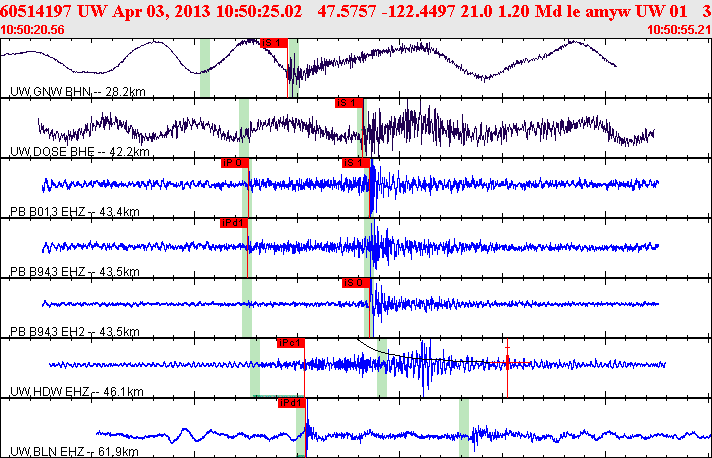The width and height of the screenshot is (712, 458).
Task: Click the magnitude 1.20 Md in header
Action: point(530,11)
